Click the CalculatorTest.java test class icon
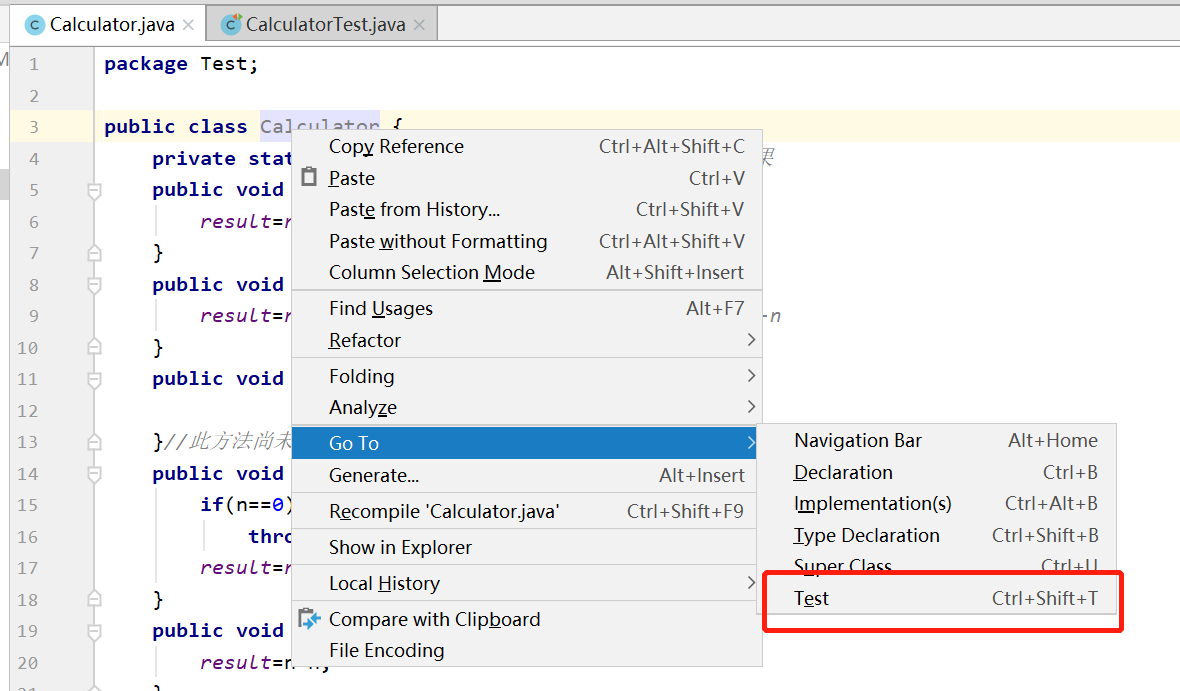The width and height of the screenshot is (1180, 691). (x=231, y=25)
